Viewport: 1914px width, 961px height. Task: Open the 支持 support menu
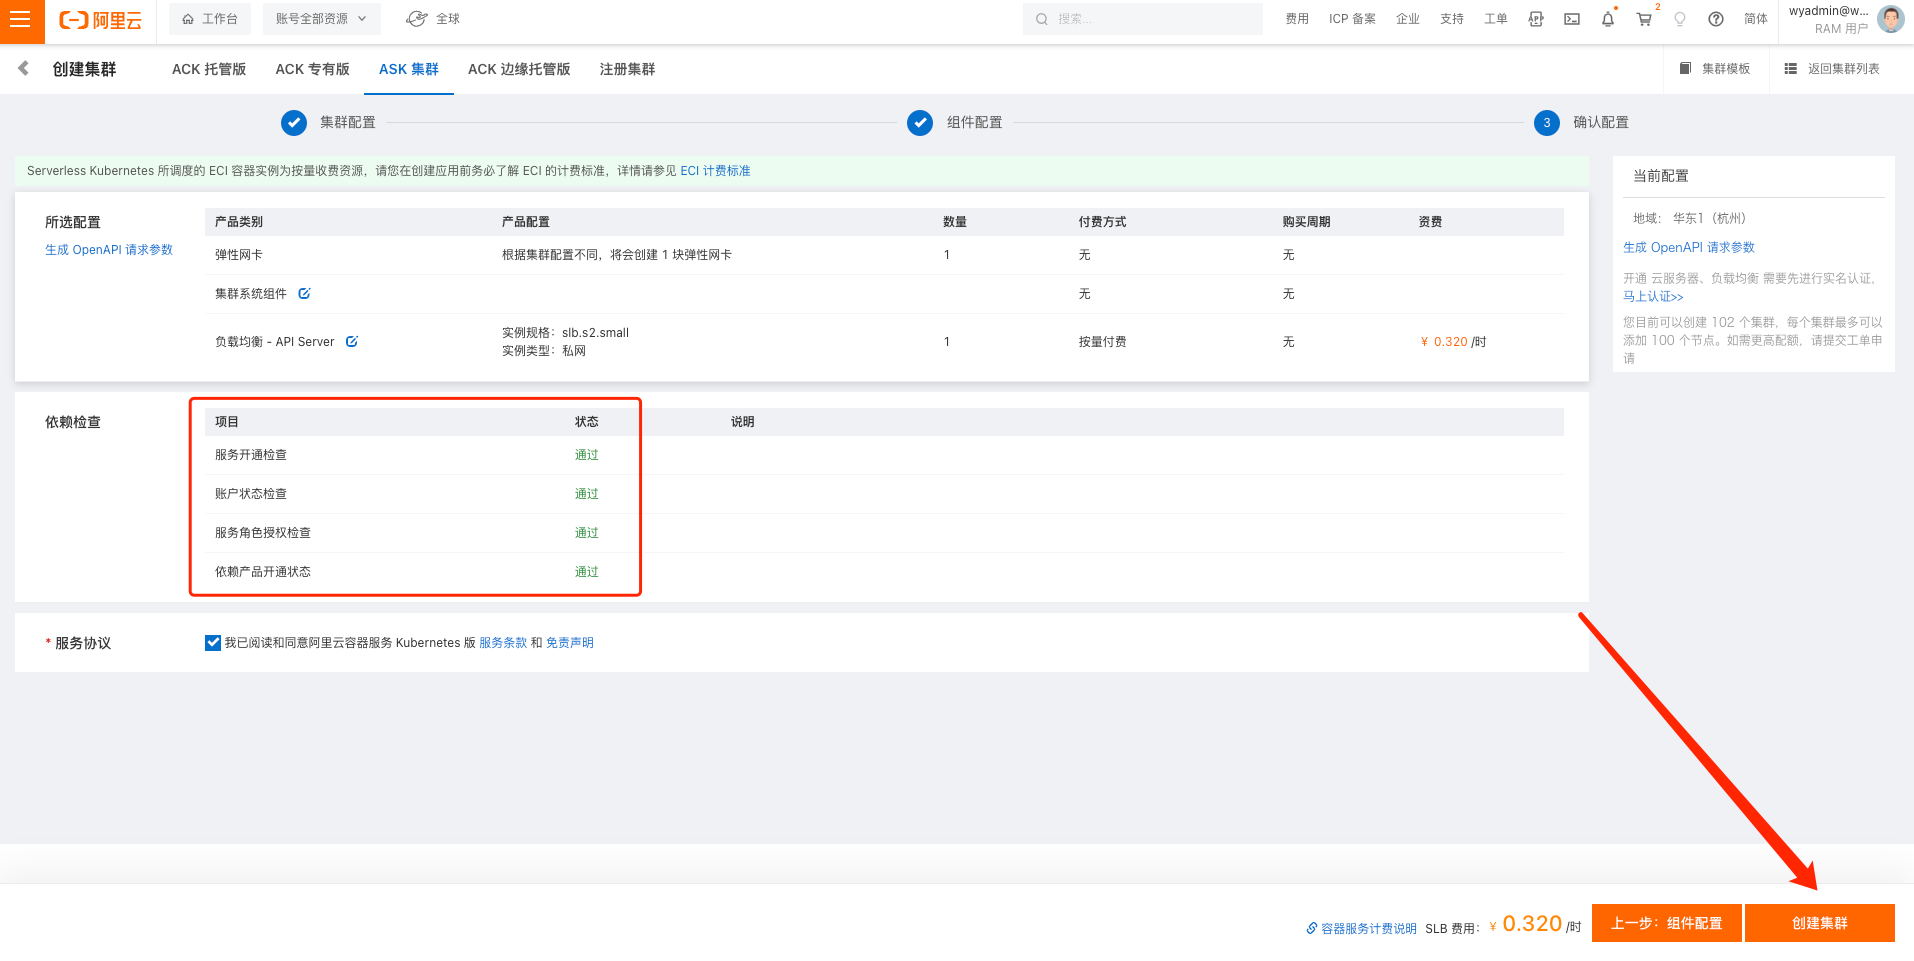pos(1452,19)
